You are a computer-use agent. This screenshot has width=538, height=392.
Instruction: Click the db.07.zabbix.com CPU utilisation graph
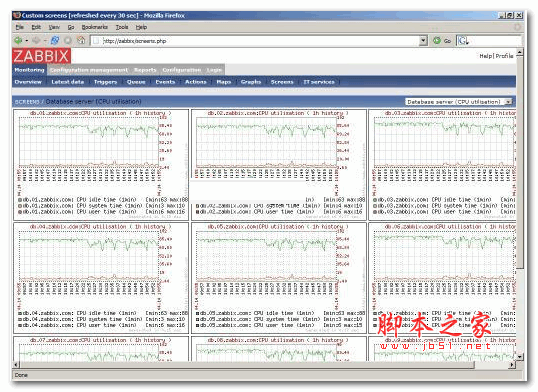[x=101, y=349]
